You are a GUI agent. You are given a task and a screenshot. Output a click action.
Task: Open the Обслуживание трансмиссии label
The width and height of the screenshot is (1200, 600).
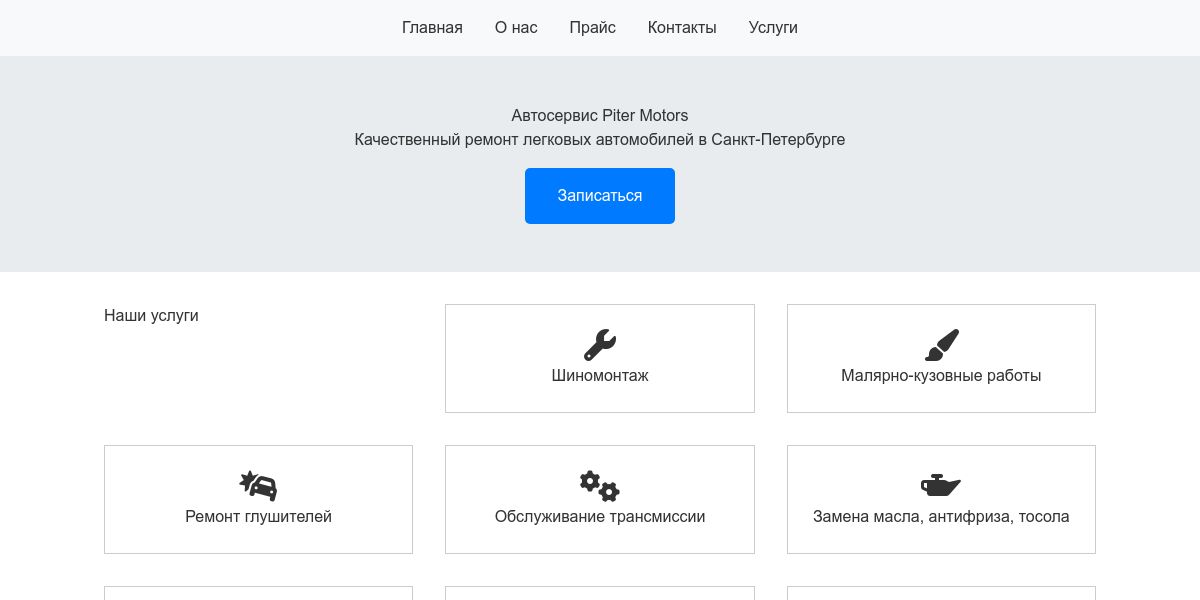click(x=600, y=517)
